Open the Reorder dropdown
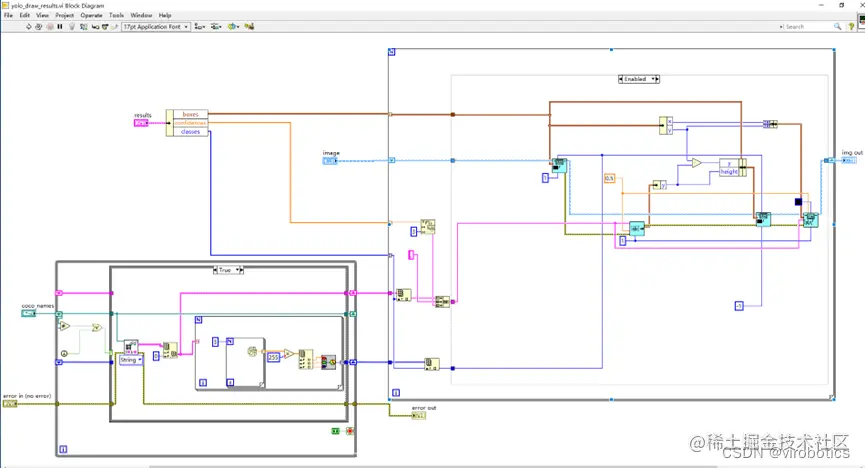The height and width of the screenshot is (468, 865). tap(233, 26)
